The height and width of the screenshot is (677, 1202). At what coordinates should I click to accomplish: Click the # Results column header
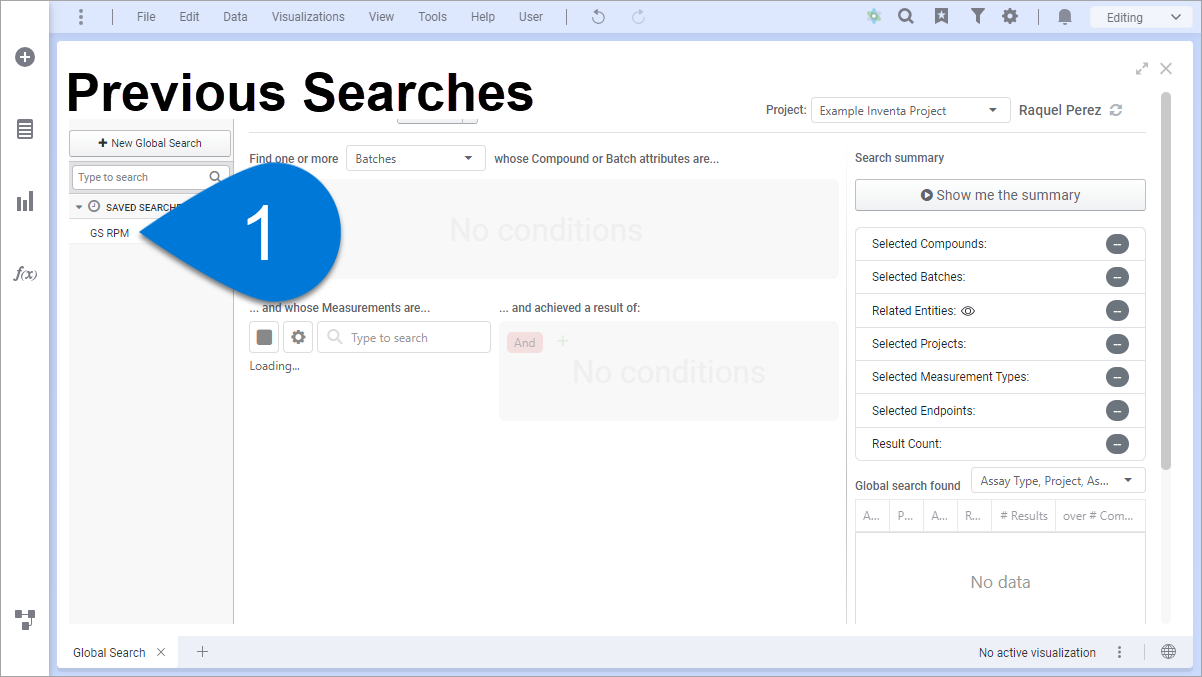pos(1022,516)
